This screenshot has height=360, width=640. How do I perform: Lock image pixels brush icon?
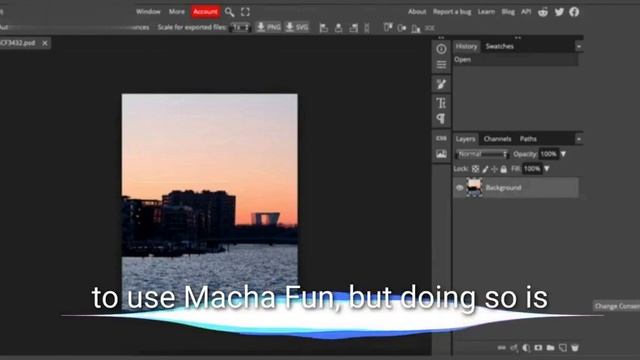pos(485,169)
